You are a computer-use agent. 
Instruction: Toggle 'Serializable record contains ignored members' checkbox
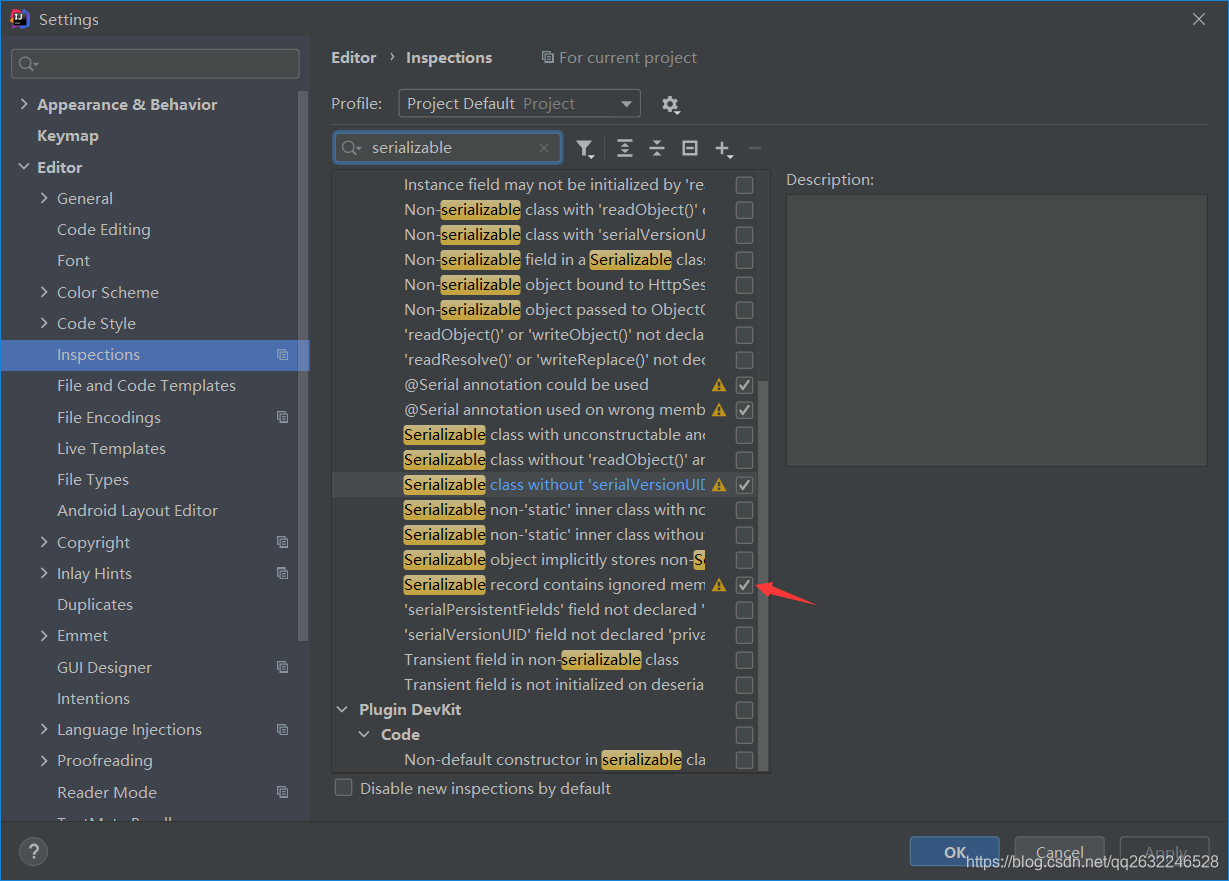[x=744, y=585]
